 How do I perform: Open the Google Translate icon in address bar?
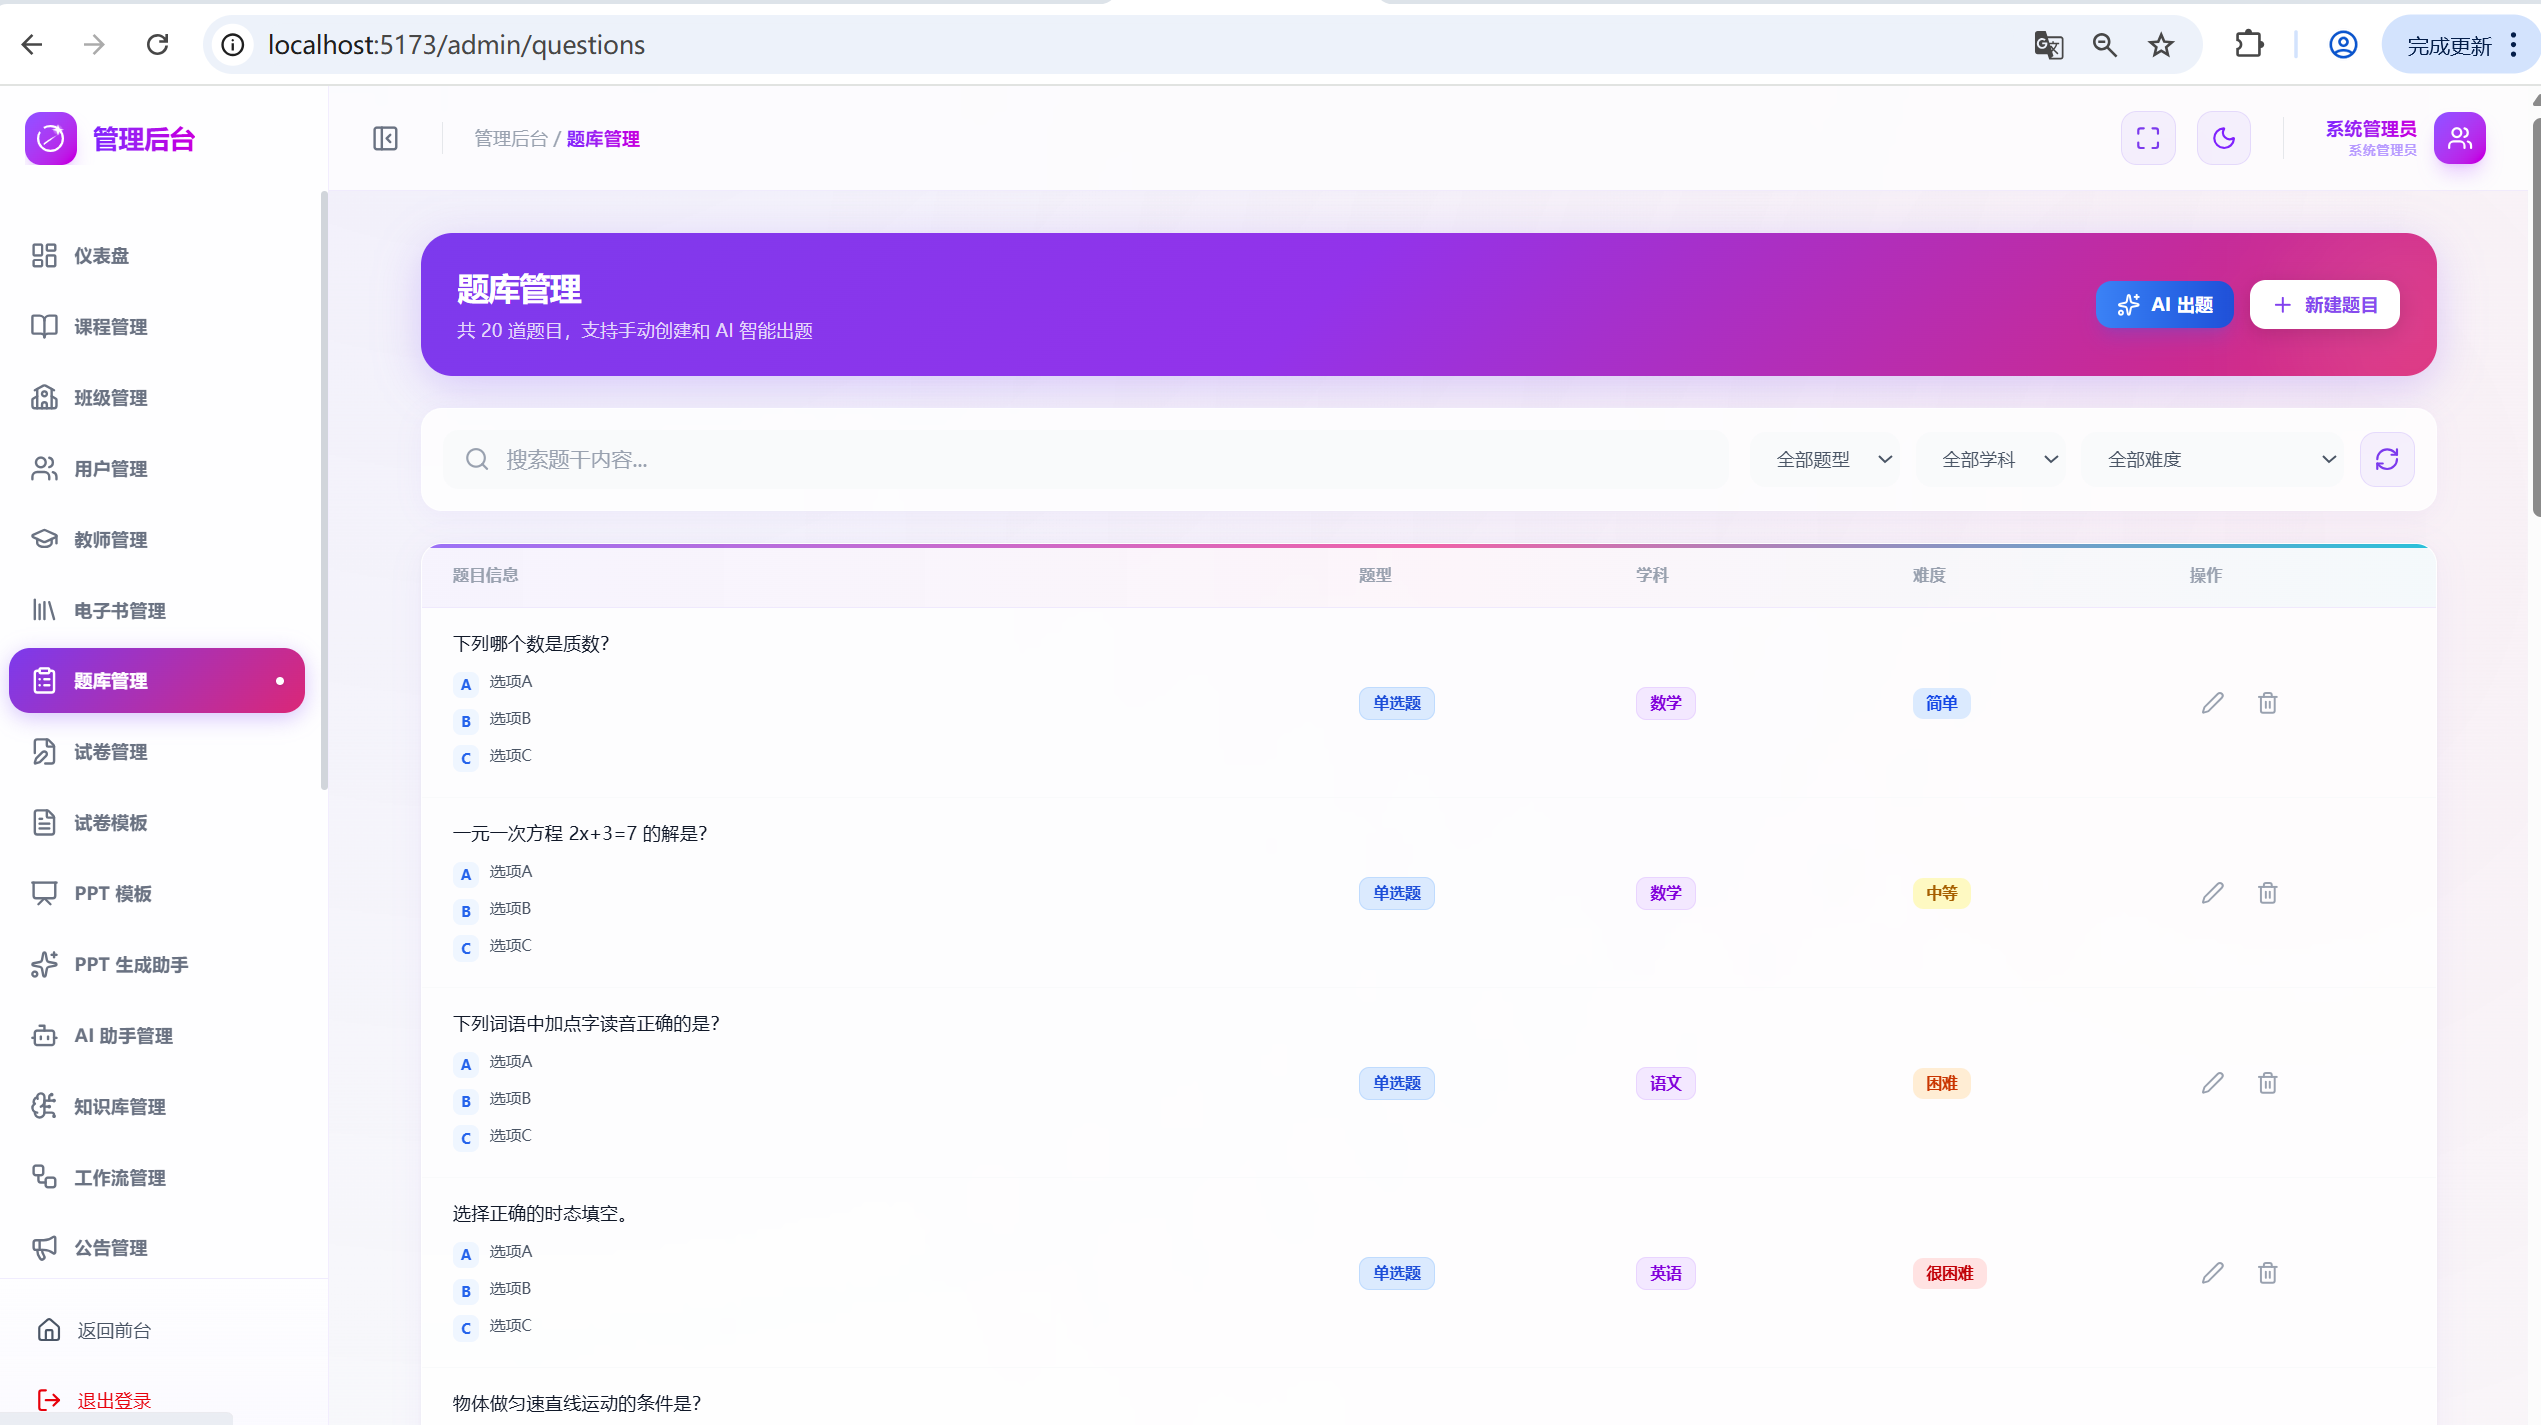2049,45
